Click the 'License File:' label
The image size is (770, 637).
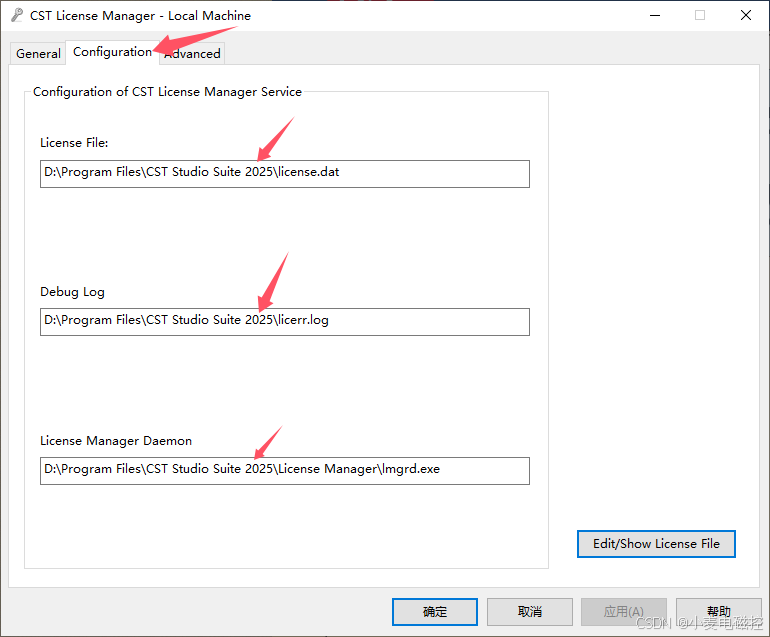(74, 143)
